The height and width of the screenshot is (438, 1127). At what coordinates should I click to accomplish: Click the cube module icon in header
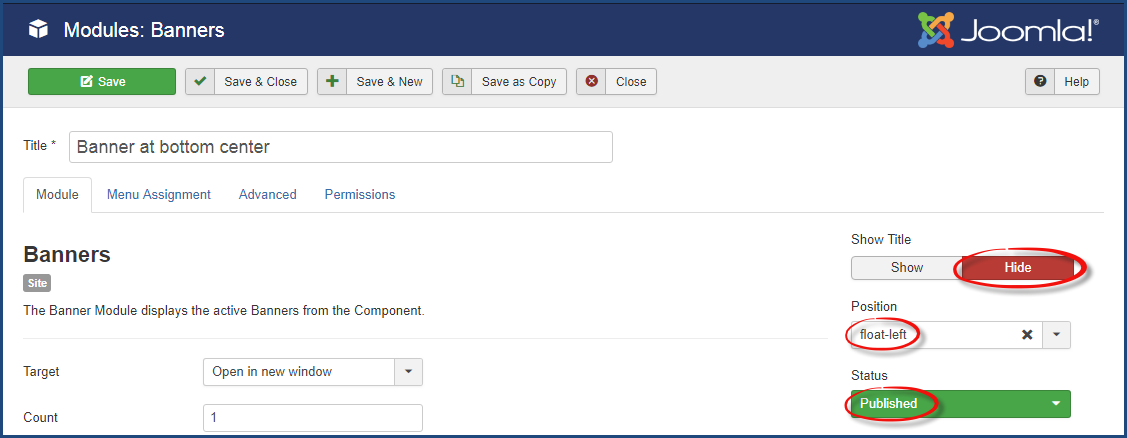click(38, 30)
